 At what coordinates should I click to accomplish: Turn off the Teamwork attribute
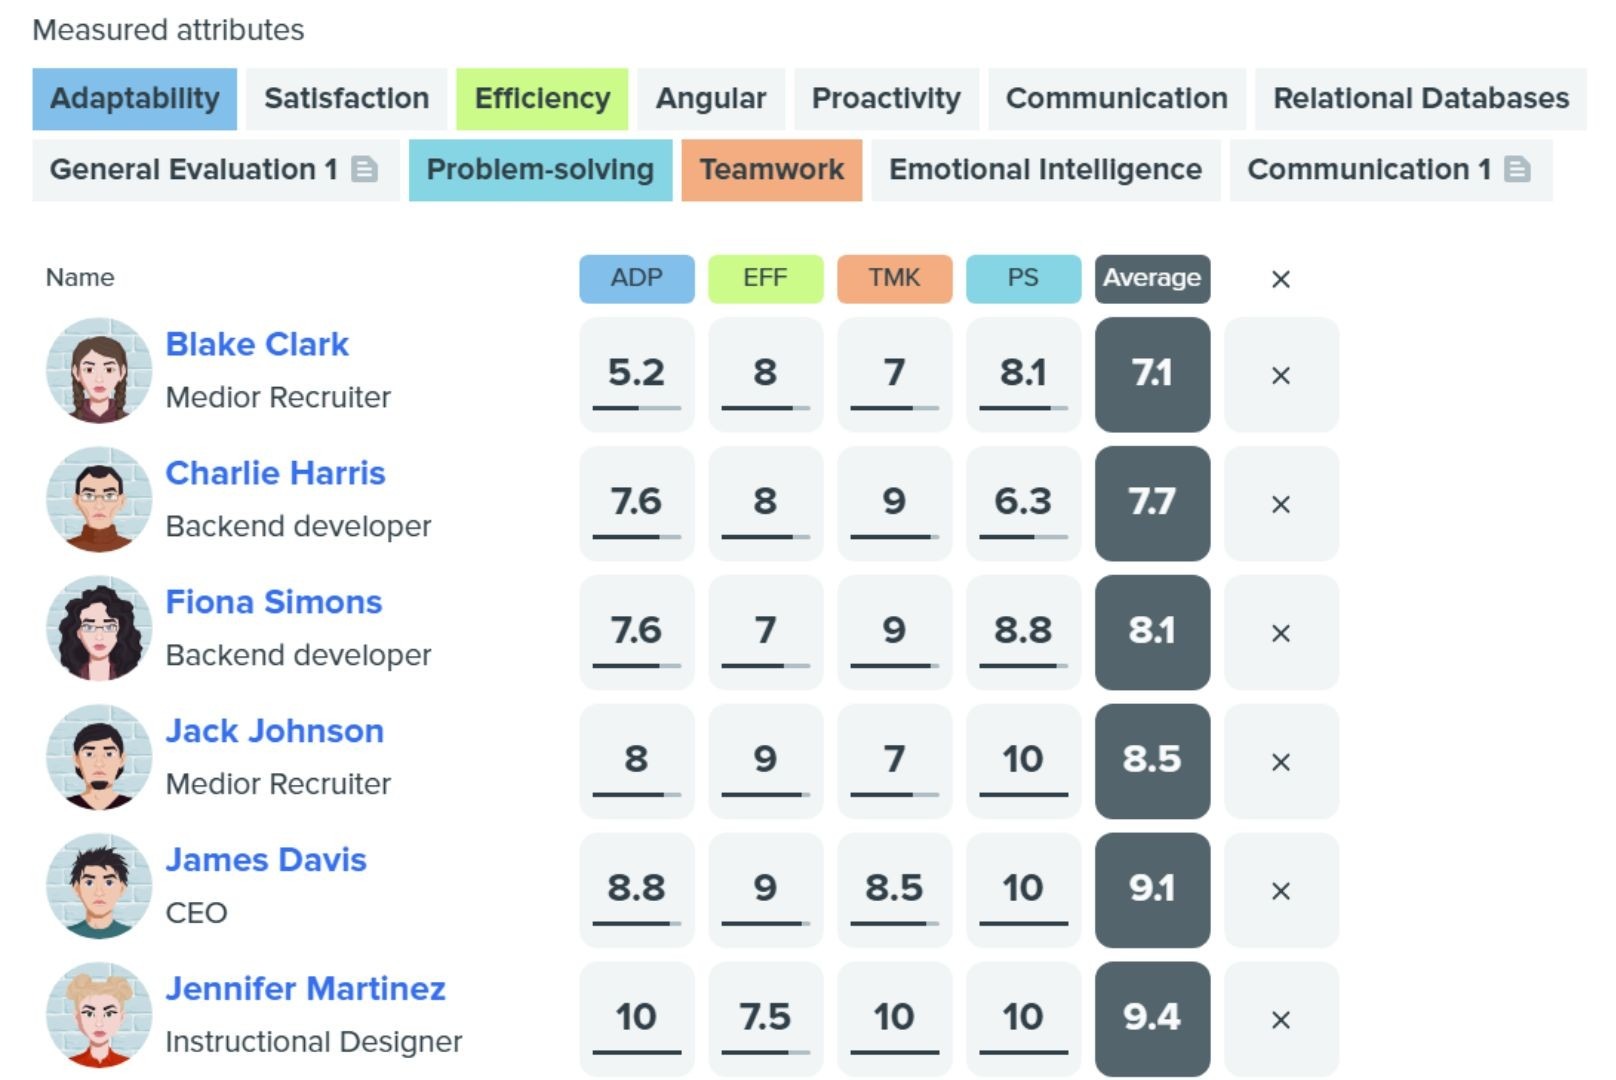(772, 170)
